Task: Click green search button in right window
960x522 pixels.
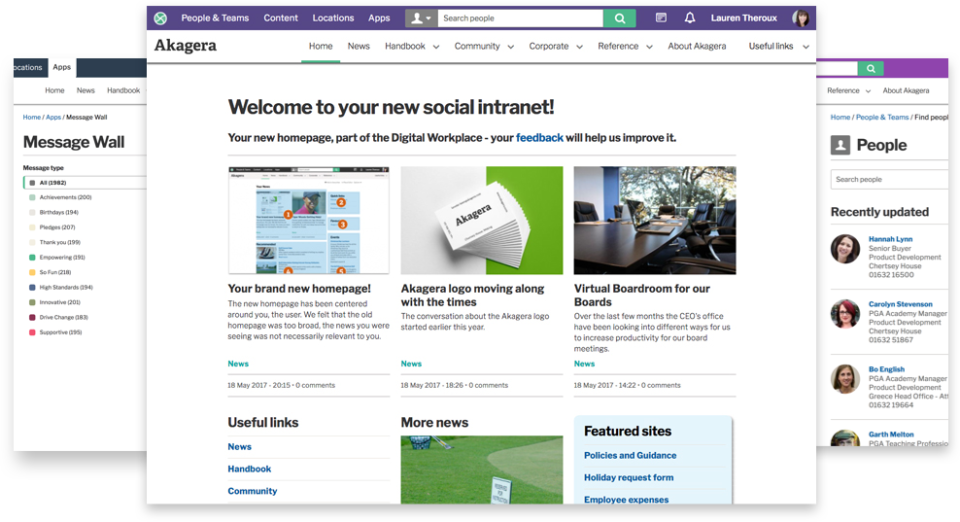Action: click(871, 69)
